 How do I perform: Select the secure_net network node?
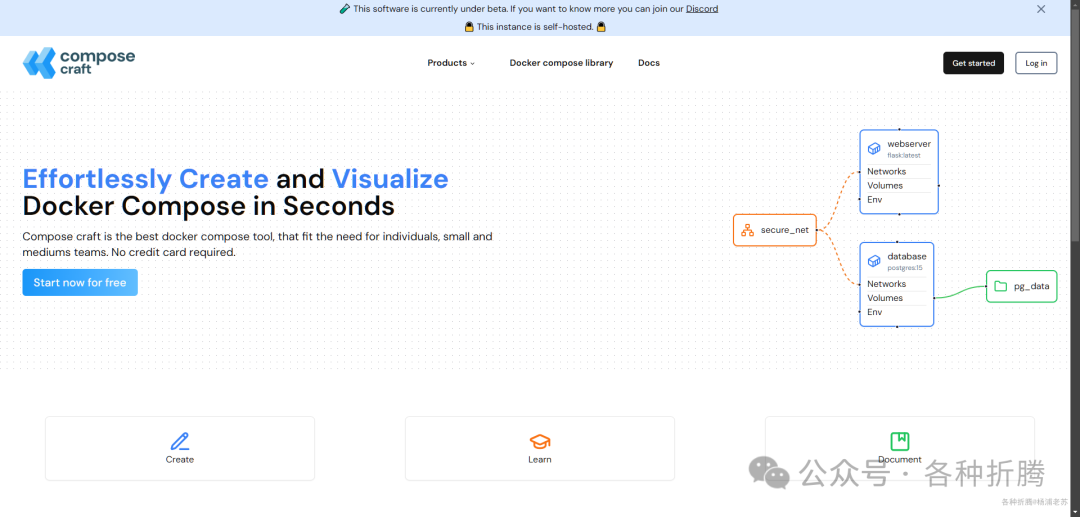pos(775,230)
